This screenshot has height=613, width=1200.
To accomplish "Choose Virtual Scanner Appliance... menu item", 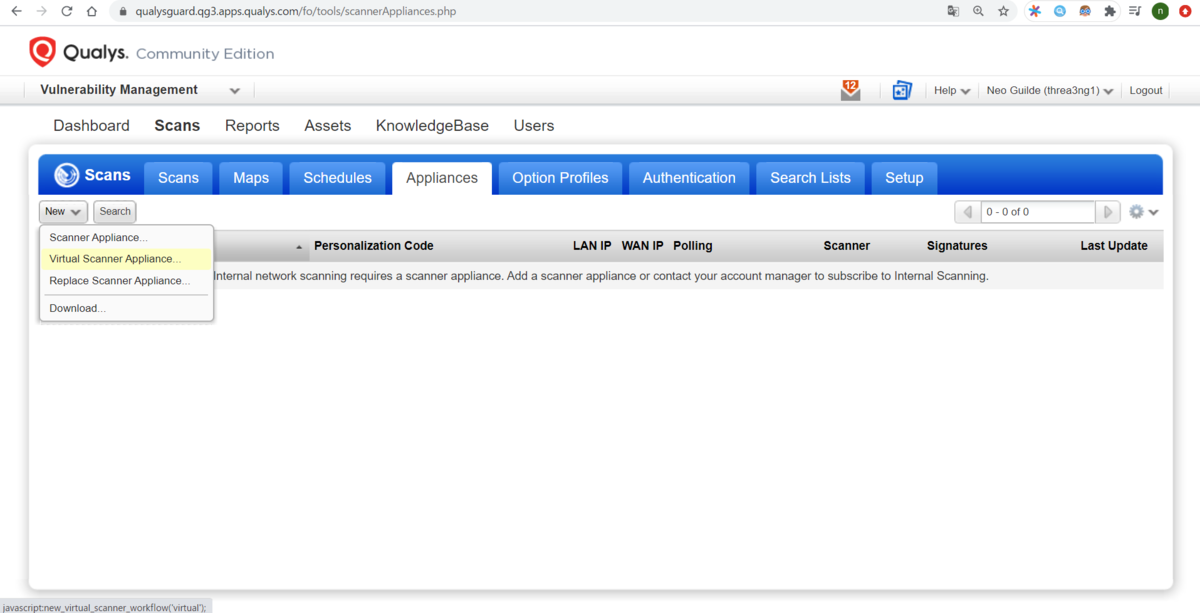I will (126, 259).
